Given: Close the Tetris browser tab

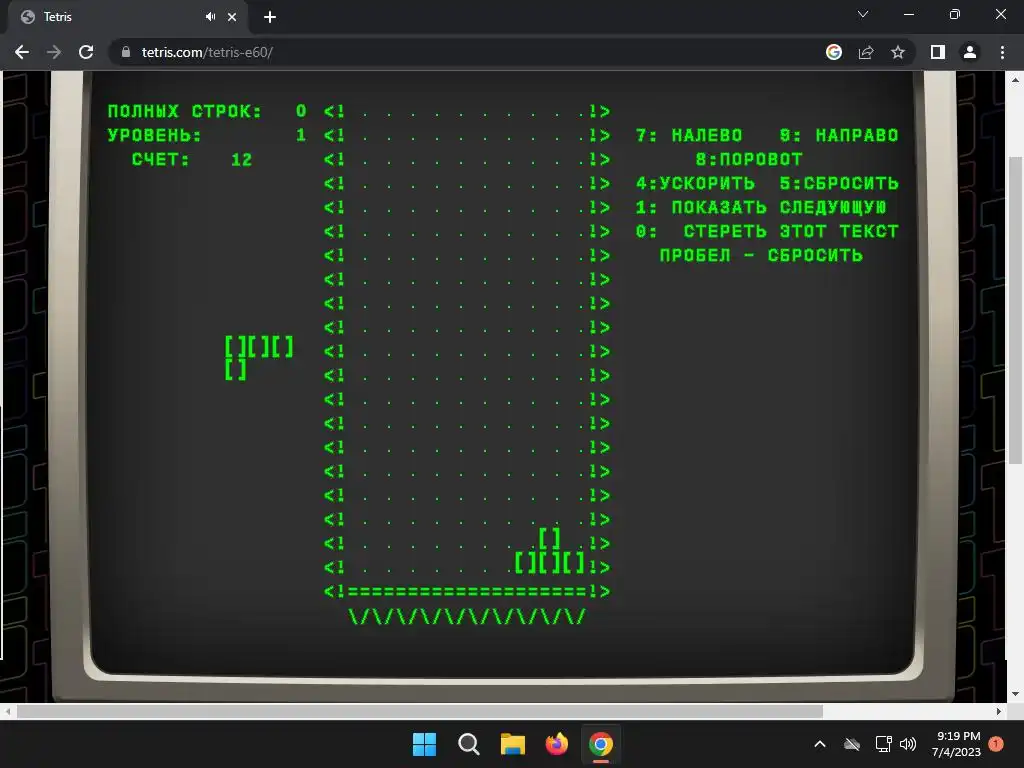Looking at the screenshot, I should [232, 17].
